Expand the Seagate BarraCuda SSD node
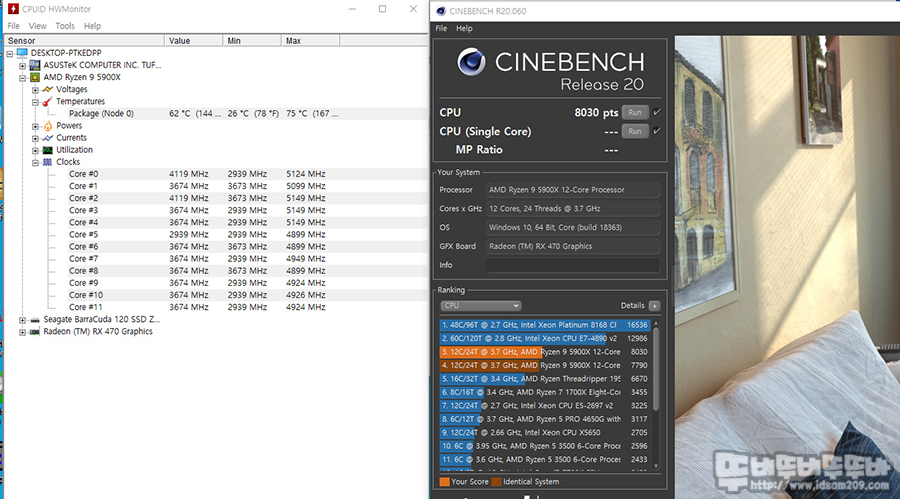The height and width of the screenshot is (499, 900). coord(22,320)
